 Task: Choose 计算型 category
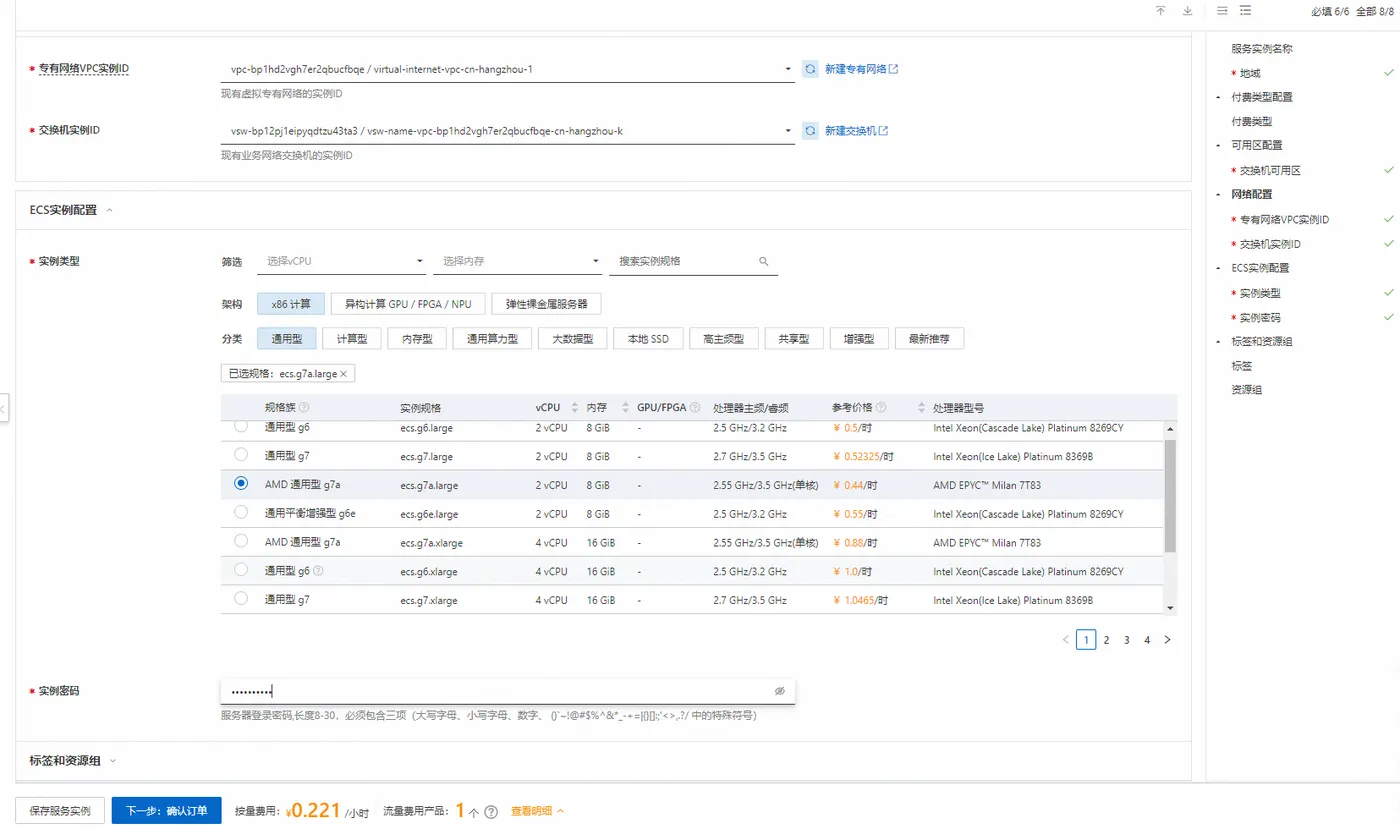[x=352, y=339]
